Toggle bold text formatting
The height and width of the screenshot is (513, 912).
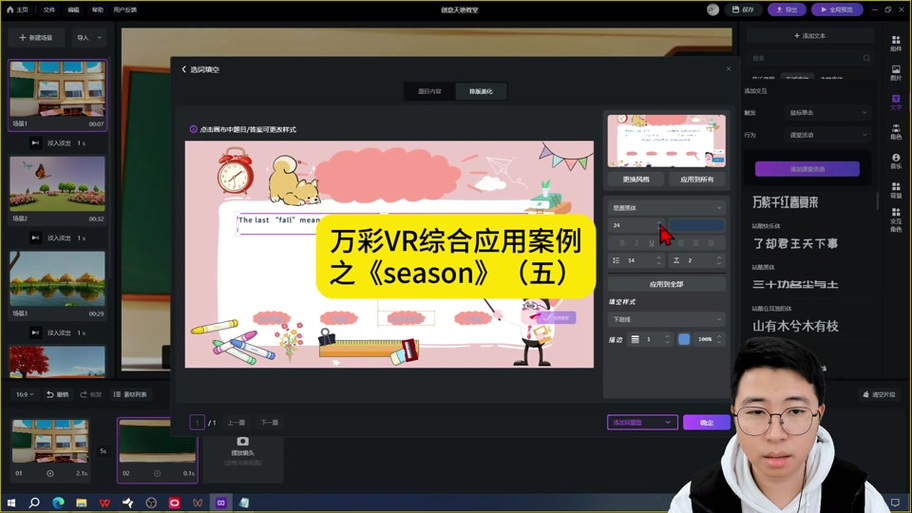(x=622, y=243)
